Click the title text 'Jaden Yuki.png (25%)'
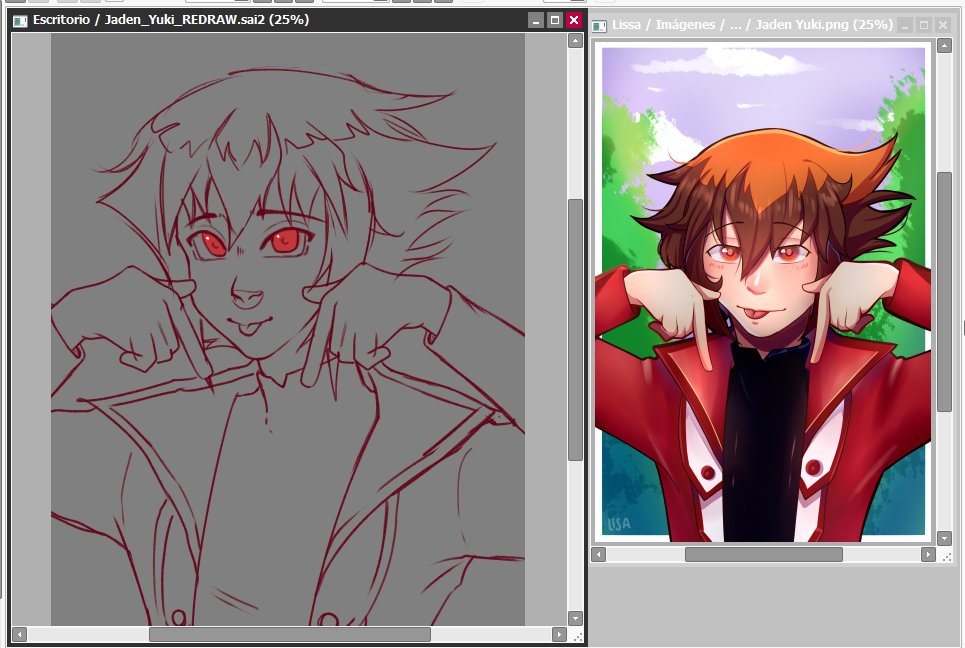This screenshot has width=965, height=648. 824,25
